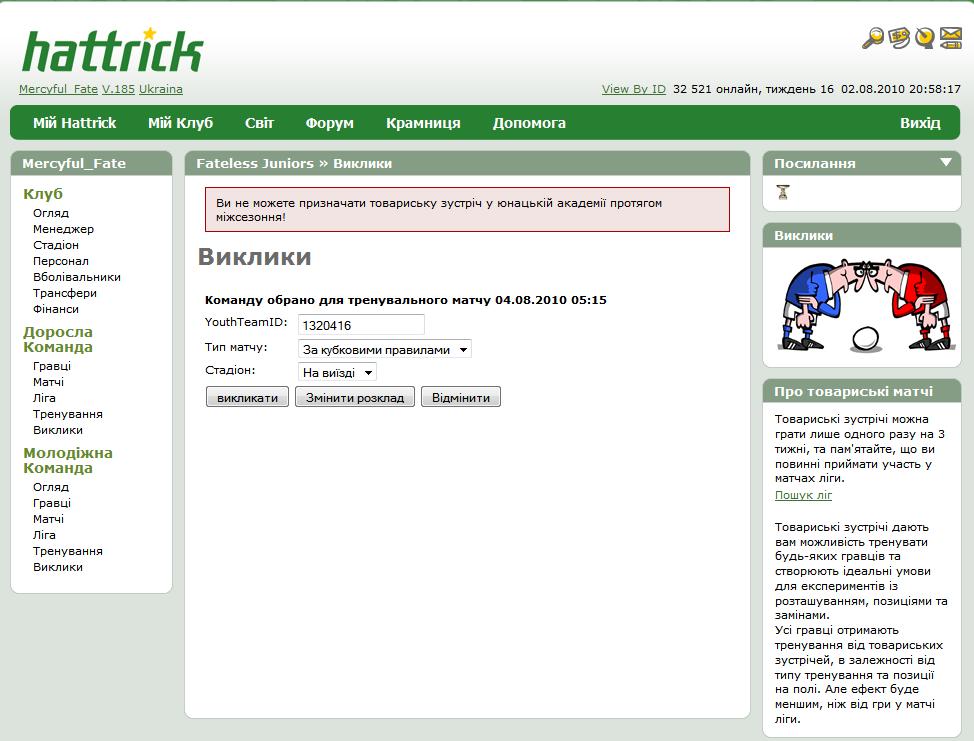
Task: Open Матчі under Доросла Команда
Action: pos(48,382)
